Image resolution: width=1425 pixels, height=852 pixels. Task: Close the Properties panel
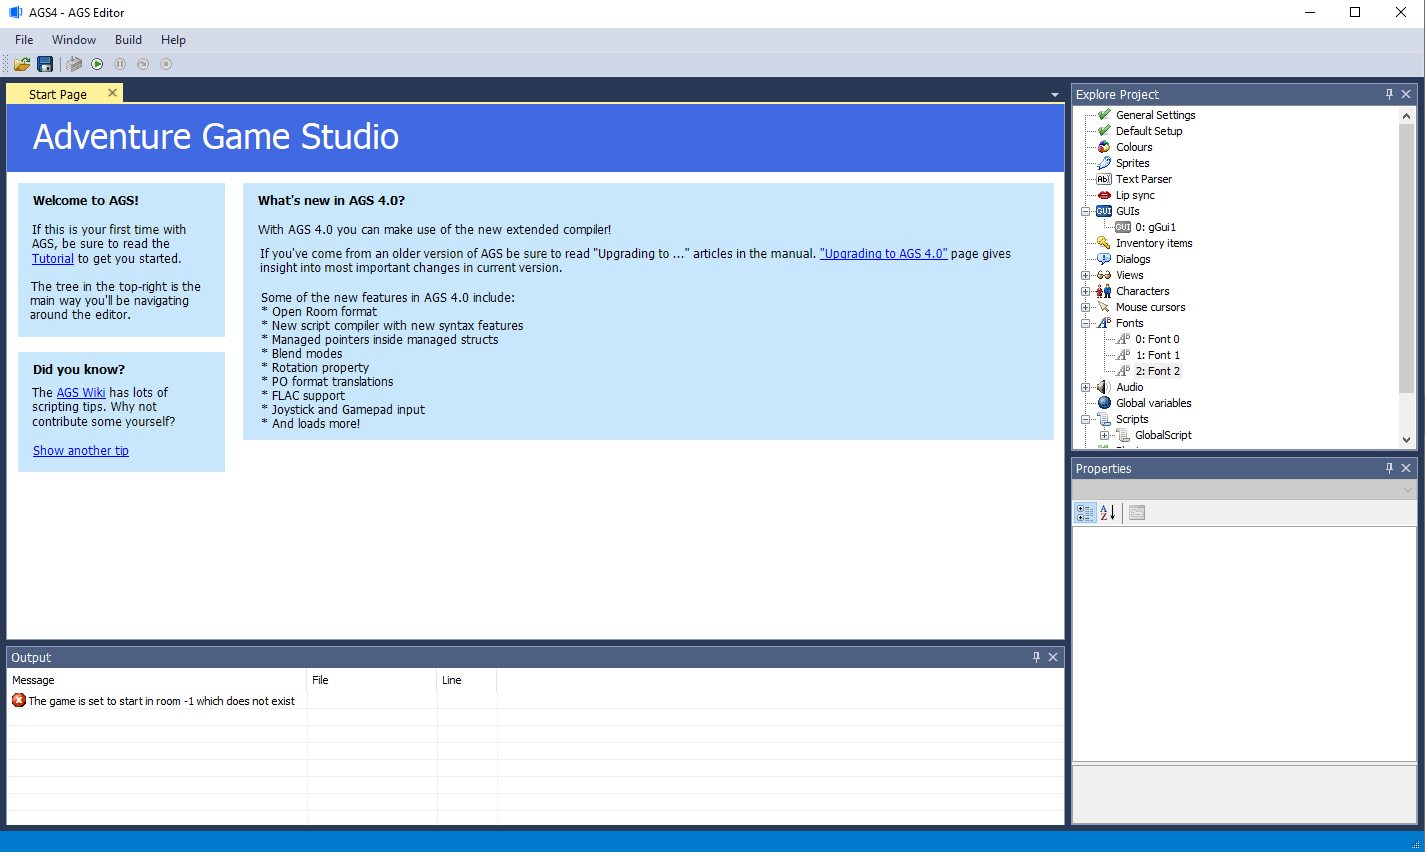point(1406,468)
